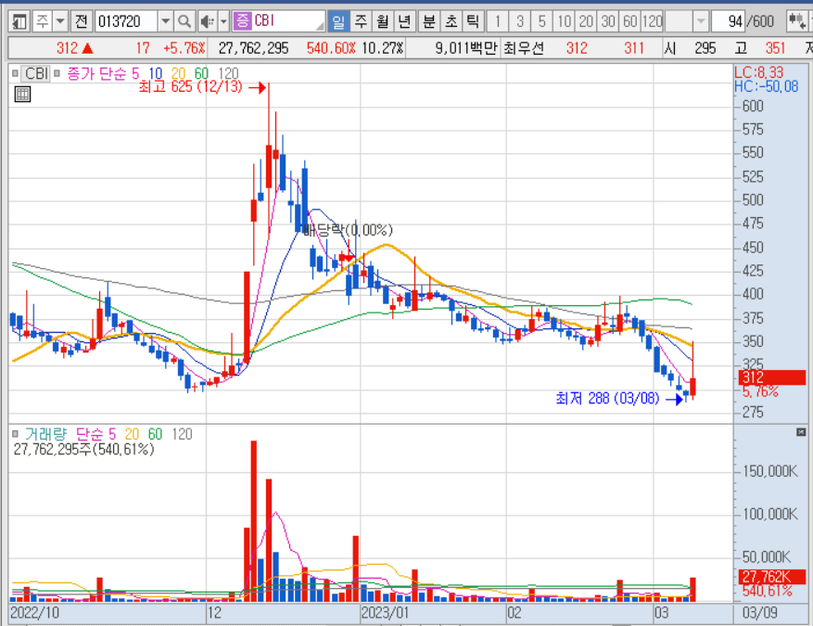Click the 거래량 volume panel label

pyautogui.click(x=46, y=434)
